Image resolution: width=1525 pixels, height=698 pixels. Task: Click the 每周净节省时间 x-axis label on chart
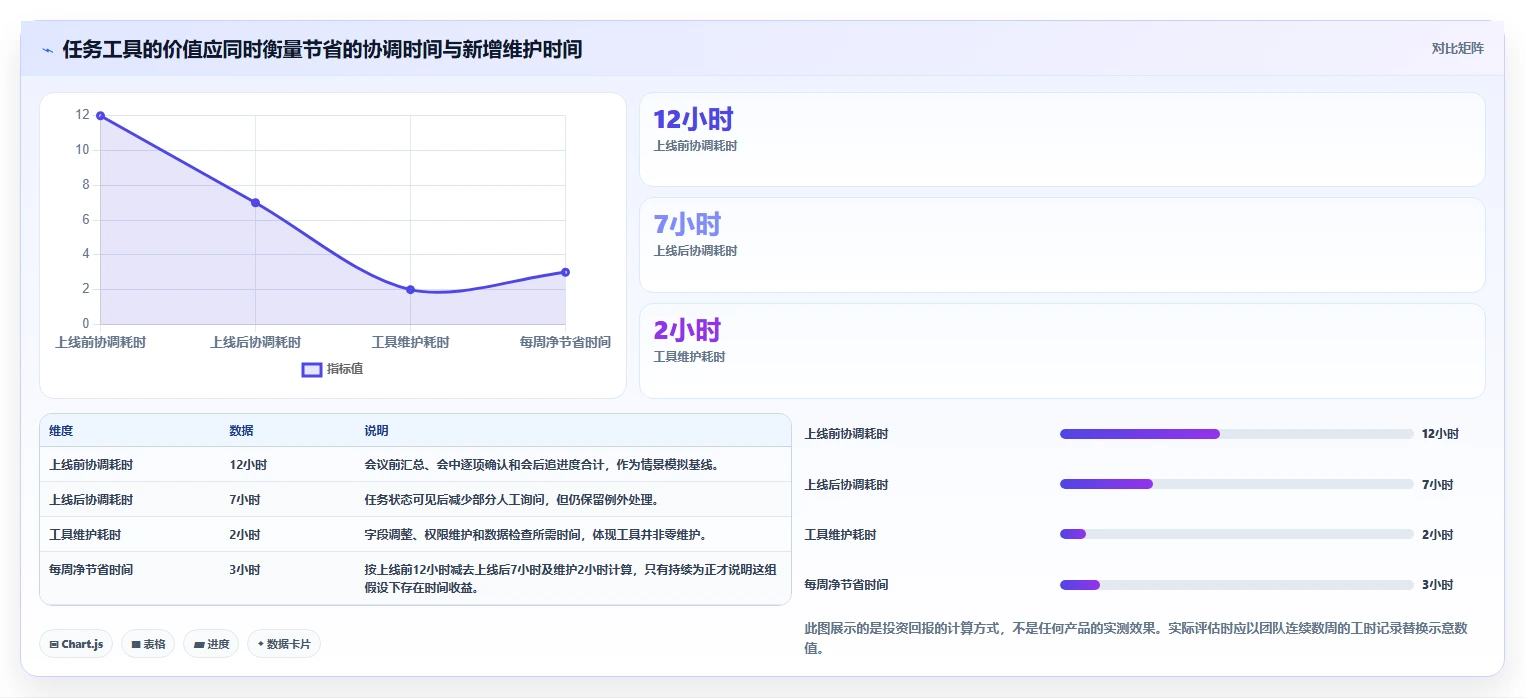(565, 342)
